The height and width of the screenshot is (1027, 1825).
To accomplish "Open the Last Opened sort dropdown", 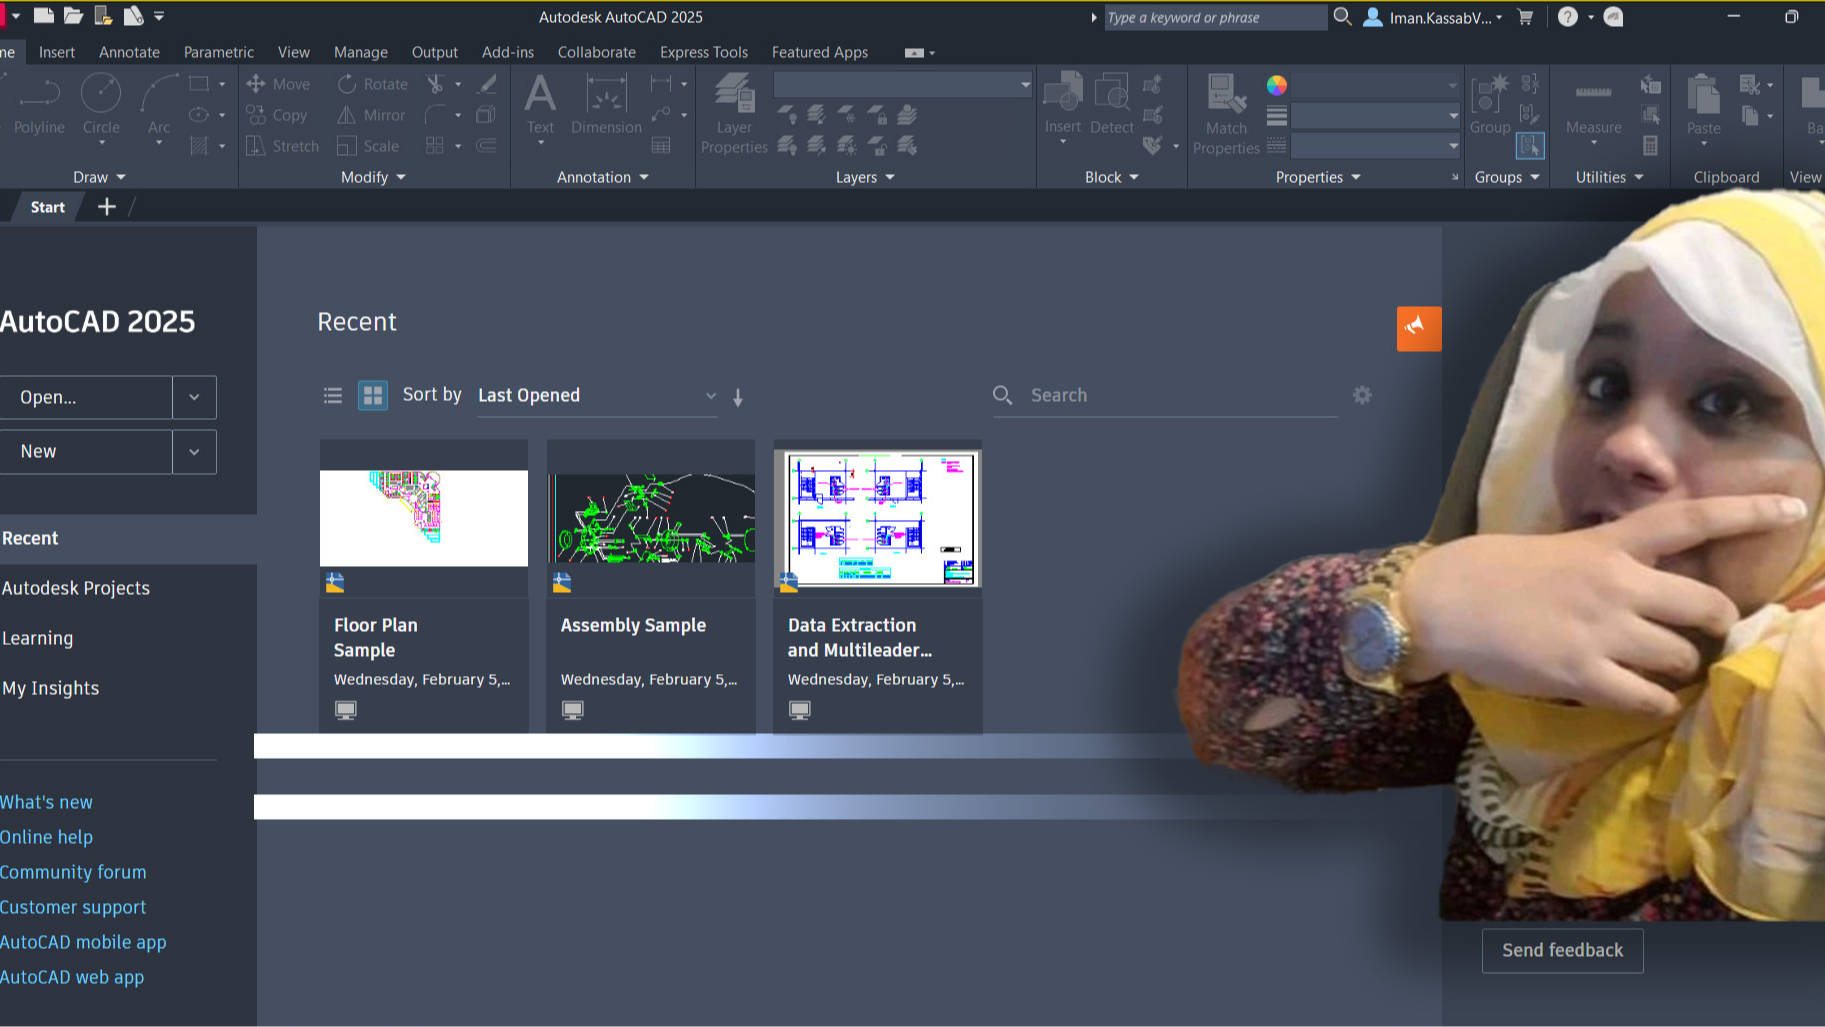I will pyautogui.click(x=596, y=395).
